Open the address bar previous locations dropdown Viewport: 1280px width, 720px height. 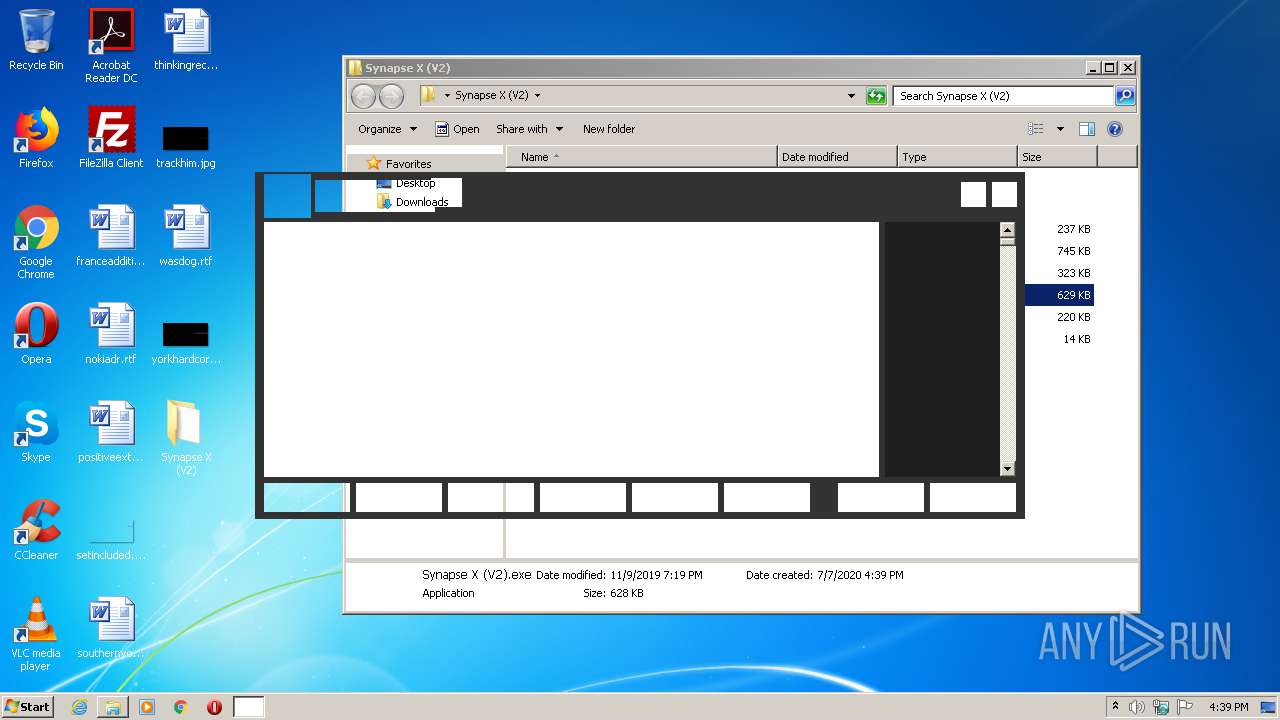(851, 96)
